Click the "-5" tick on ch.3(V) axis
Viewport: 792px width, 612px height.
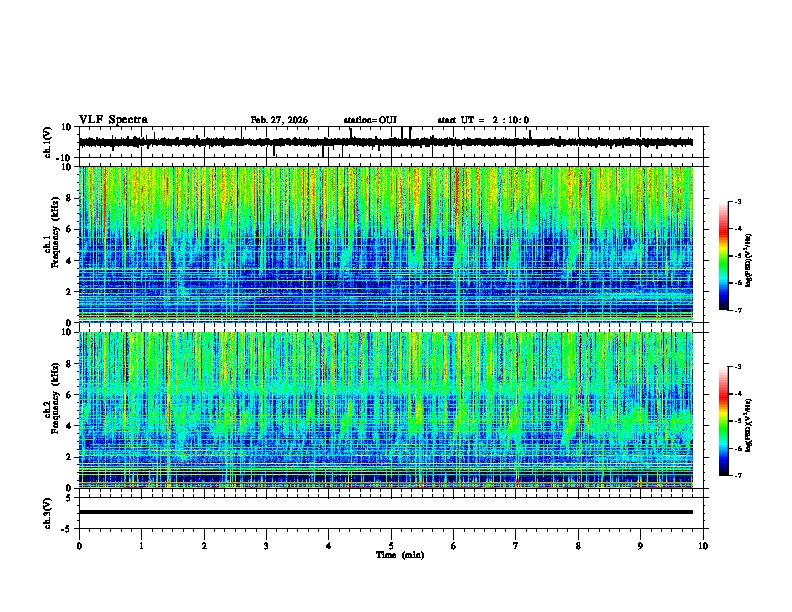tap(68, 529)
